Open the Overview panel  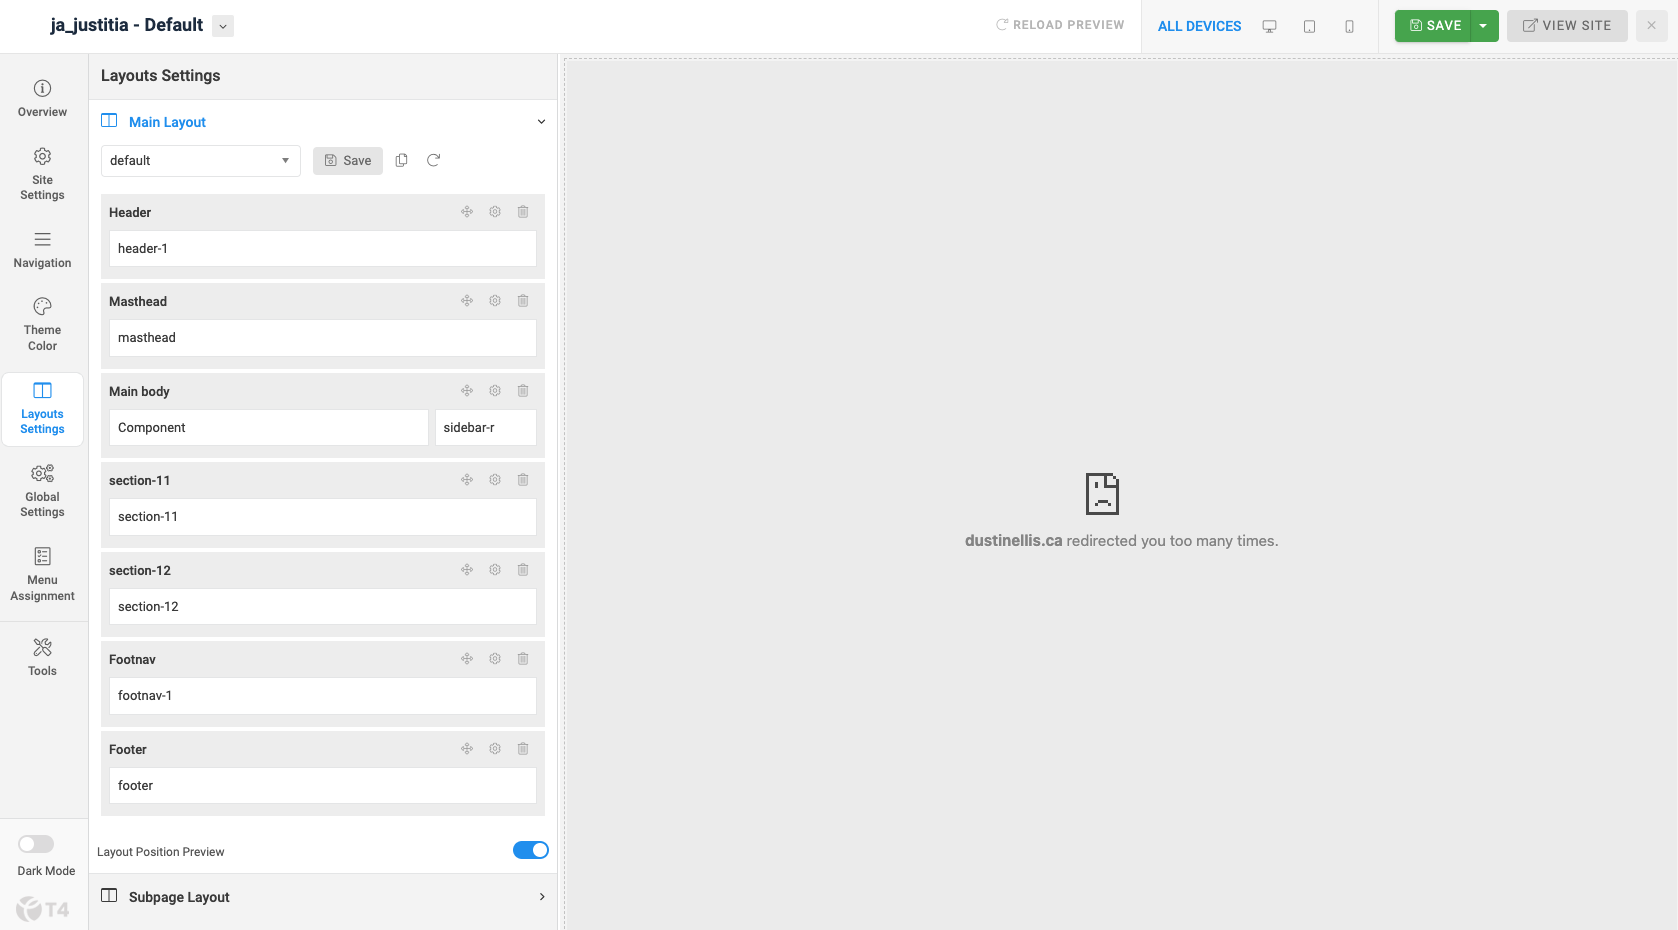(42, 99)
